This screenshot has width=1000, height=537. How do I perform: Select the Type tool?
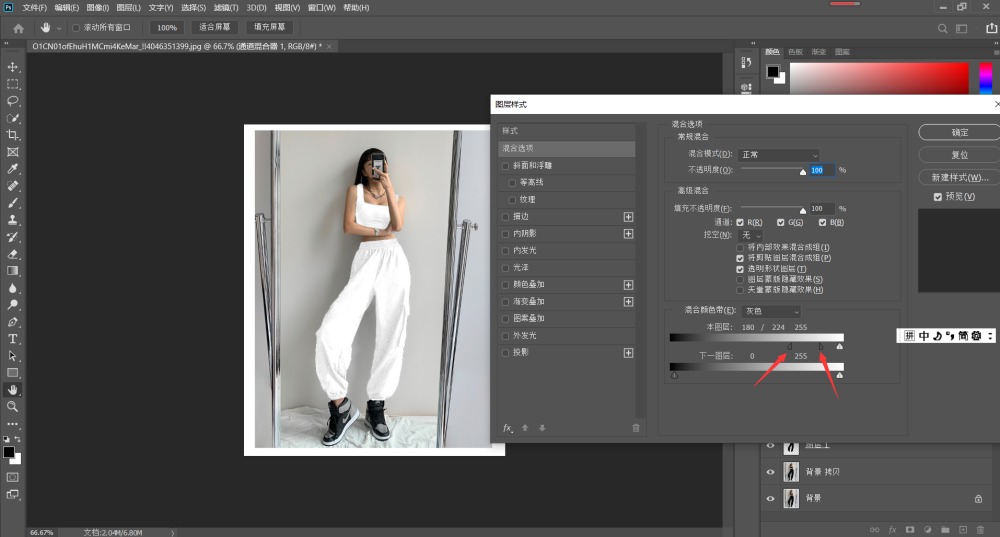tap(12, 339)
